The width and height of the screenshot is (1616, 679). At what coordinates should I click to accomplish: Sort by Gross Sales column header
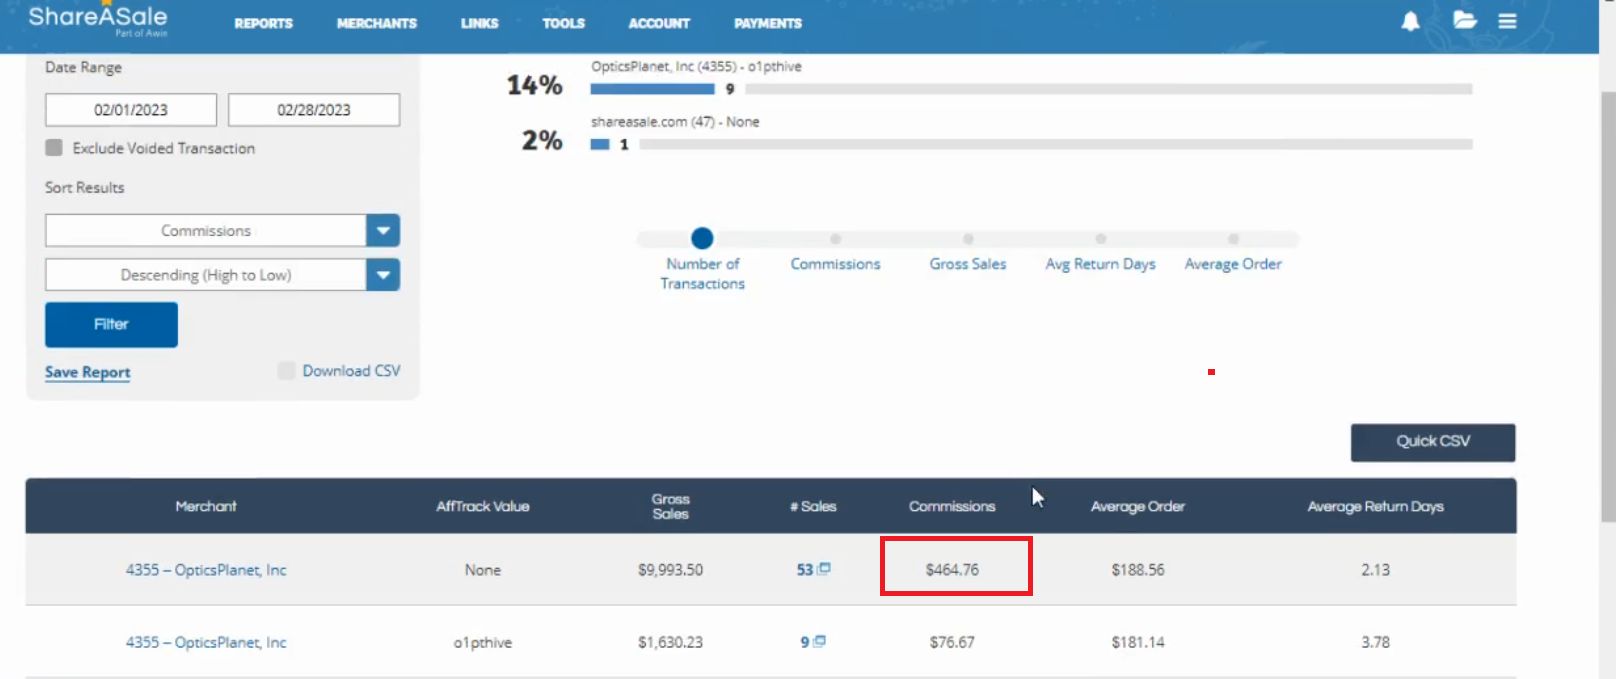click(670, 506)
